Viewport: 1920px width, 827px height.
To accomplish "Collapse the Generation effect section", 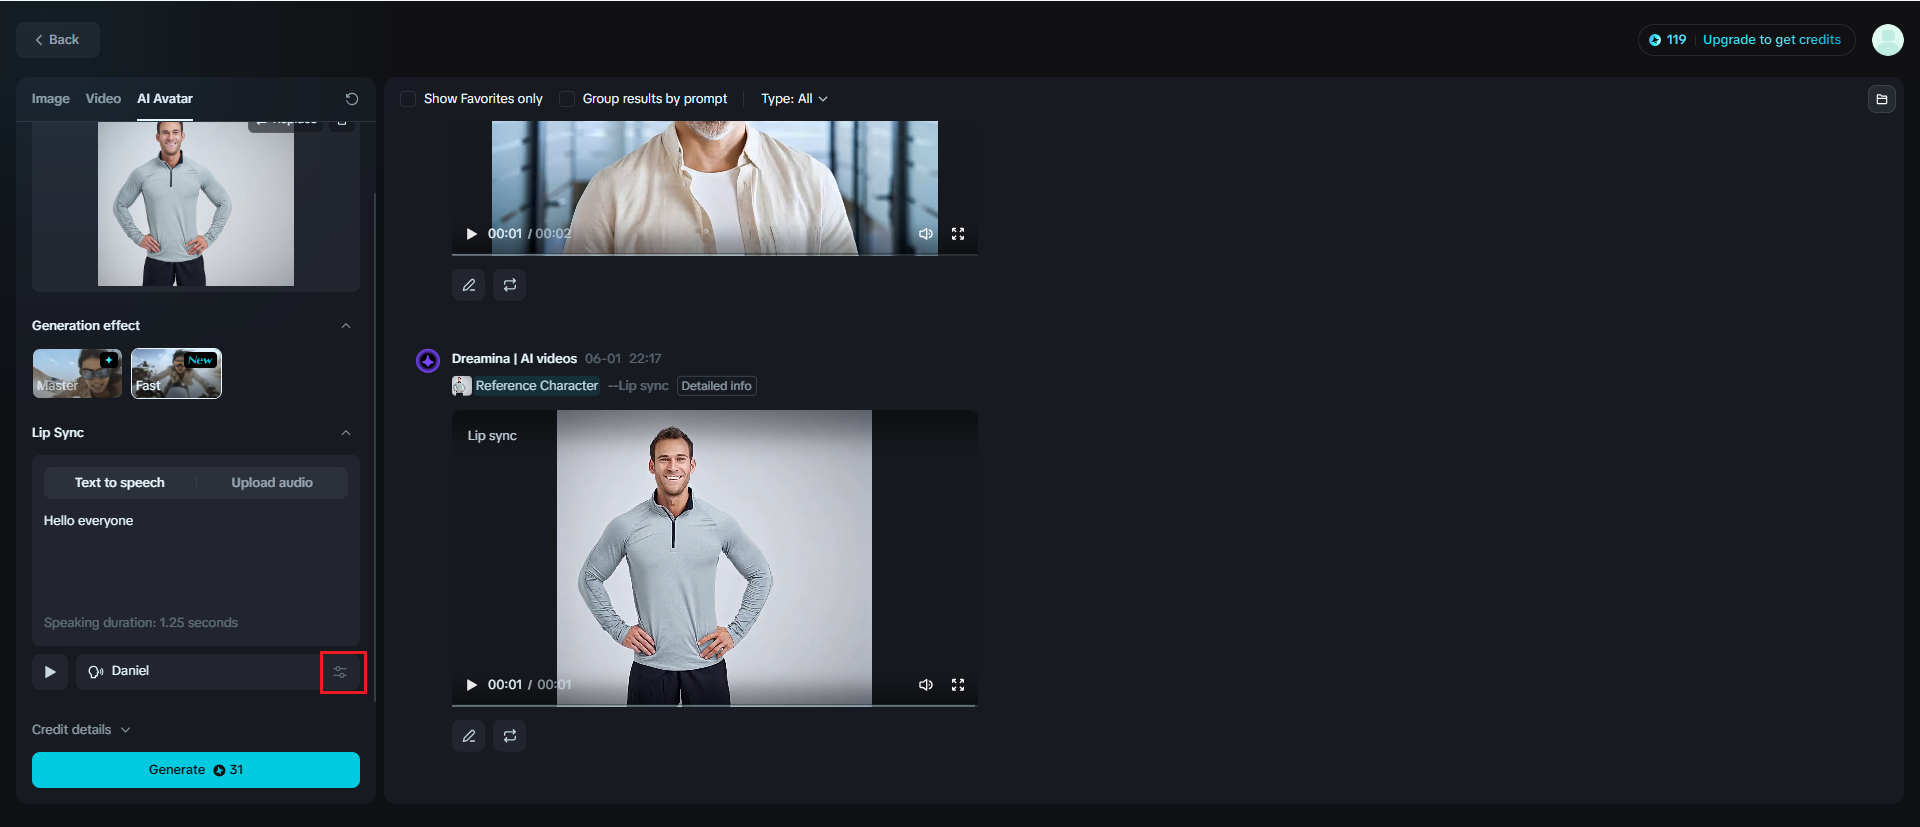I will pos(346,326).
